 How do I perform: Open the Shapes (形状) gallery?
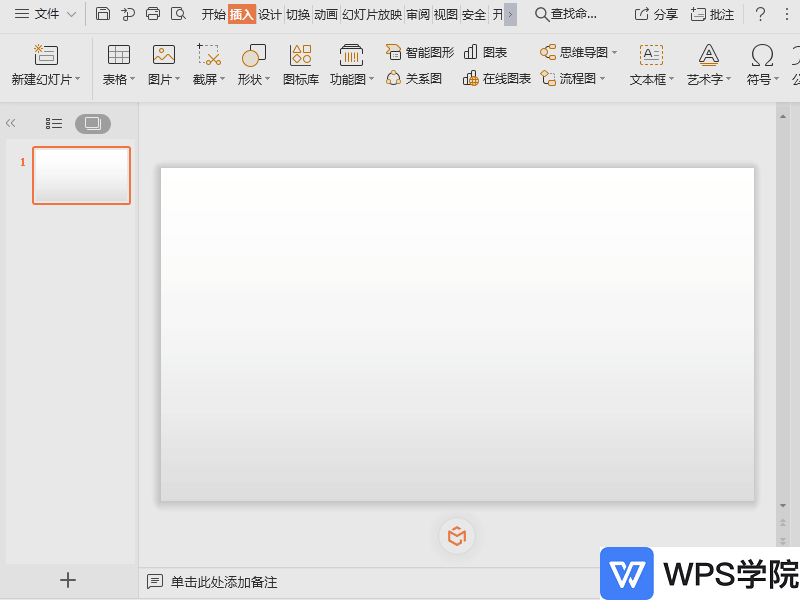(253, 65)
